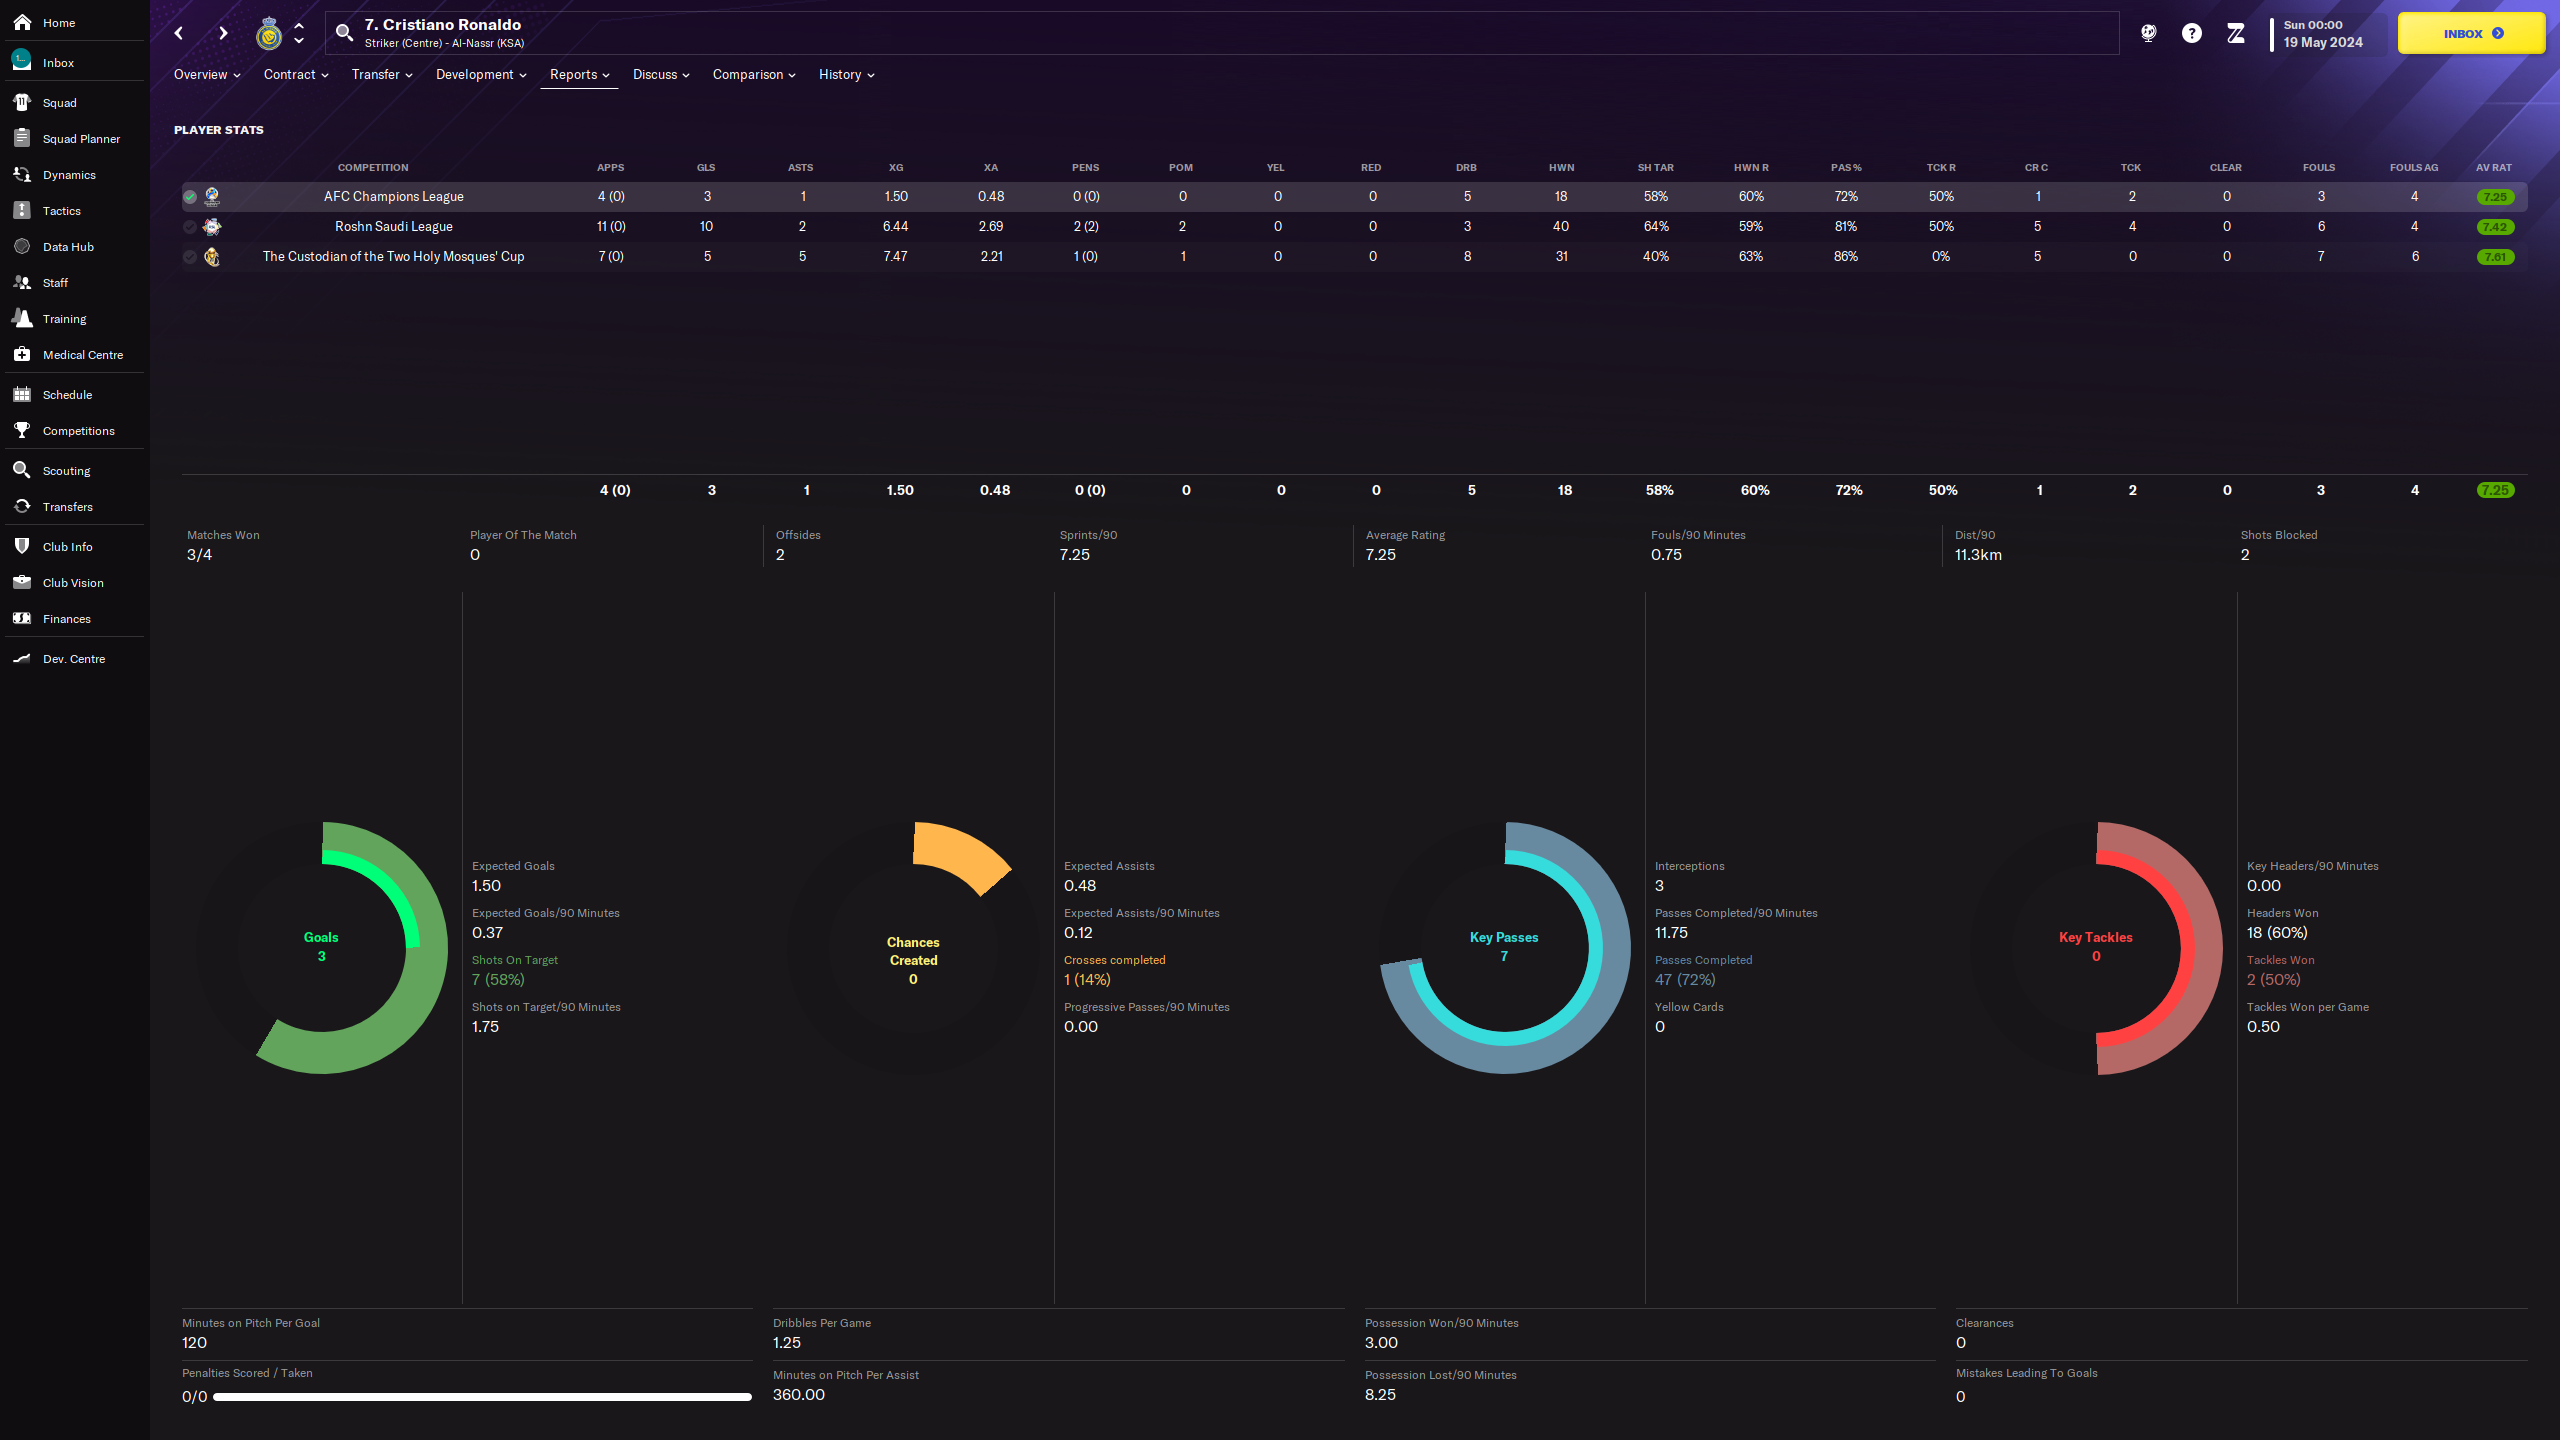This screenshot has height=1440, width=2560.
Task: Expand the Transfer dropdown menu
Action: (382, 75)
